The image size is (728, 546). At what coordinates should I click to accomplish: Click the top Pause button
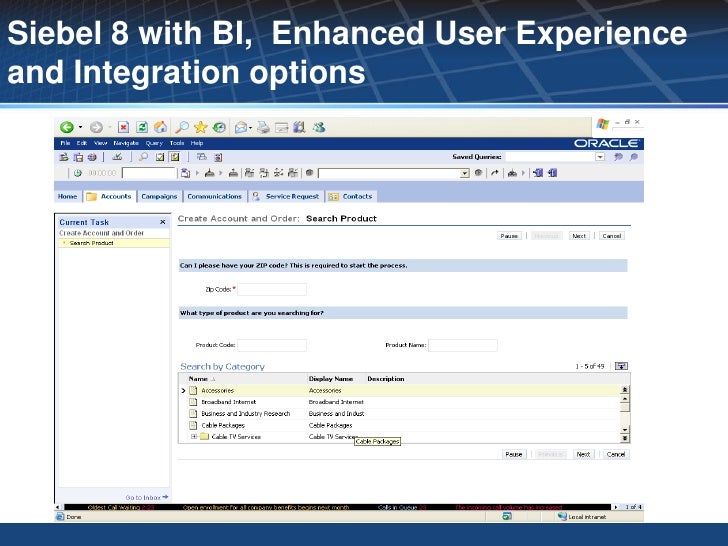[509, 236]
